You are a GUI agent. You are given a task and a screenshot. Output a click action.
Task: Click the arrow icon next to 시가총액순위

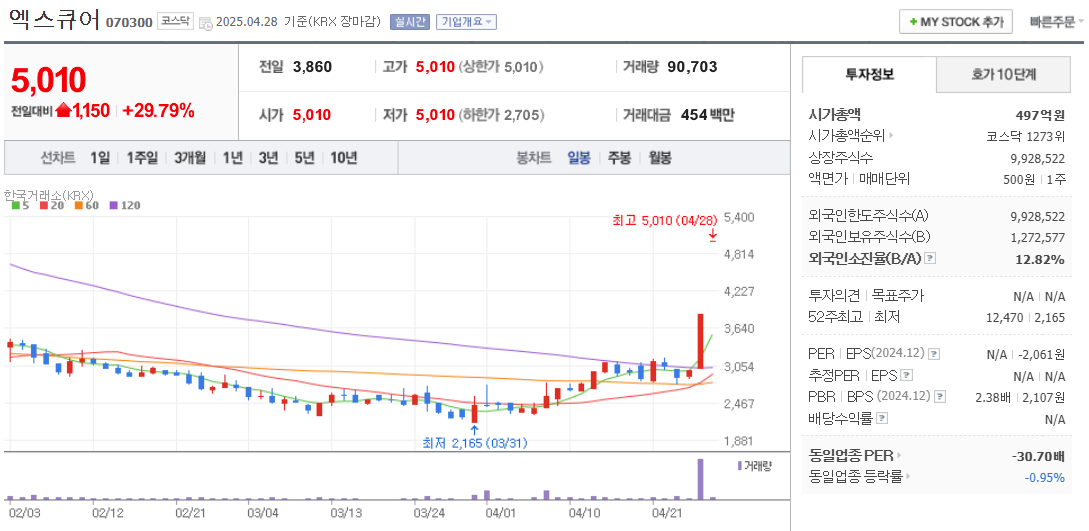coord(891,136)
